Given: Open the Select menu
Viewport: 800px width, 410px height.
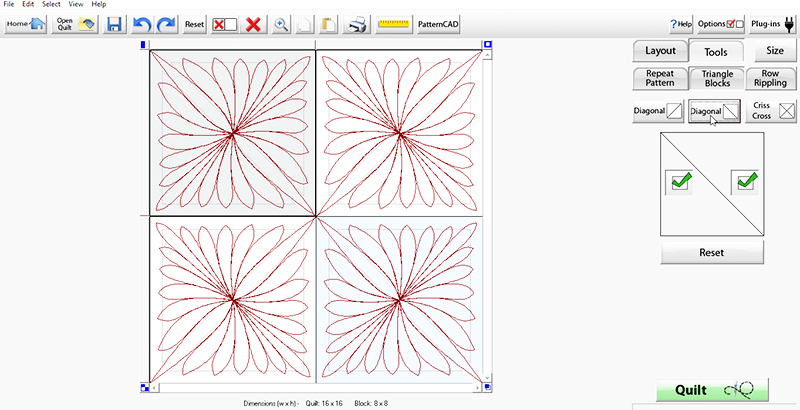Looking at the screenshot, I should [51, 4].
